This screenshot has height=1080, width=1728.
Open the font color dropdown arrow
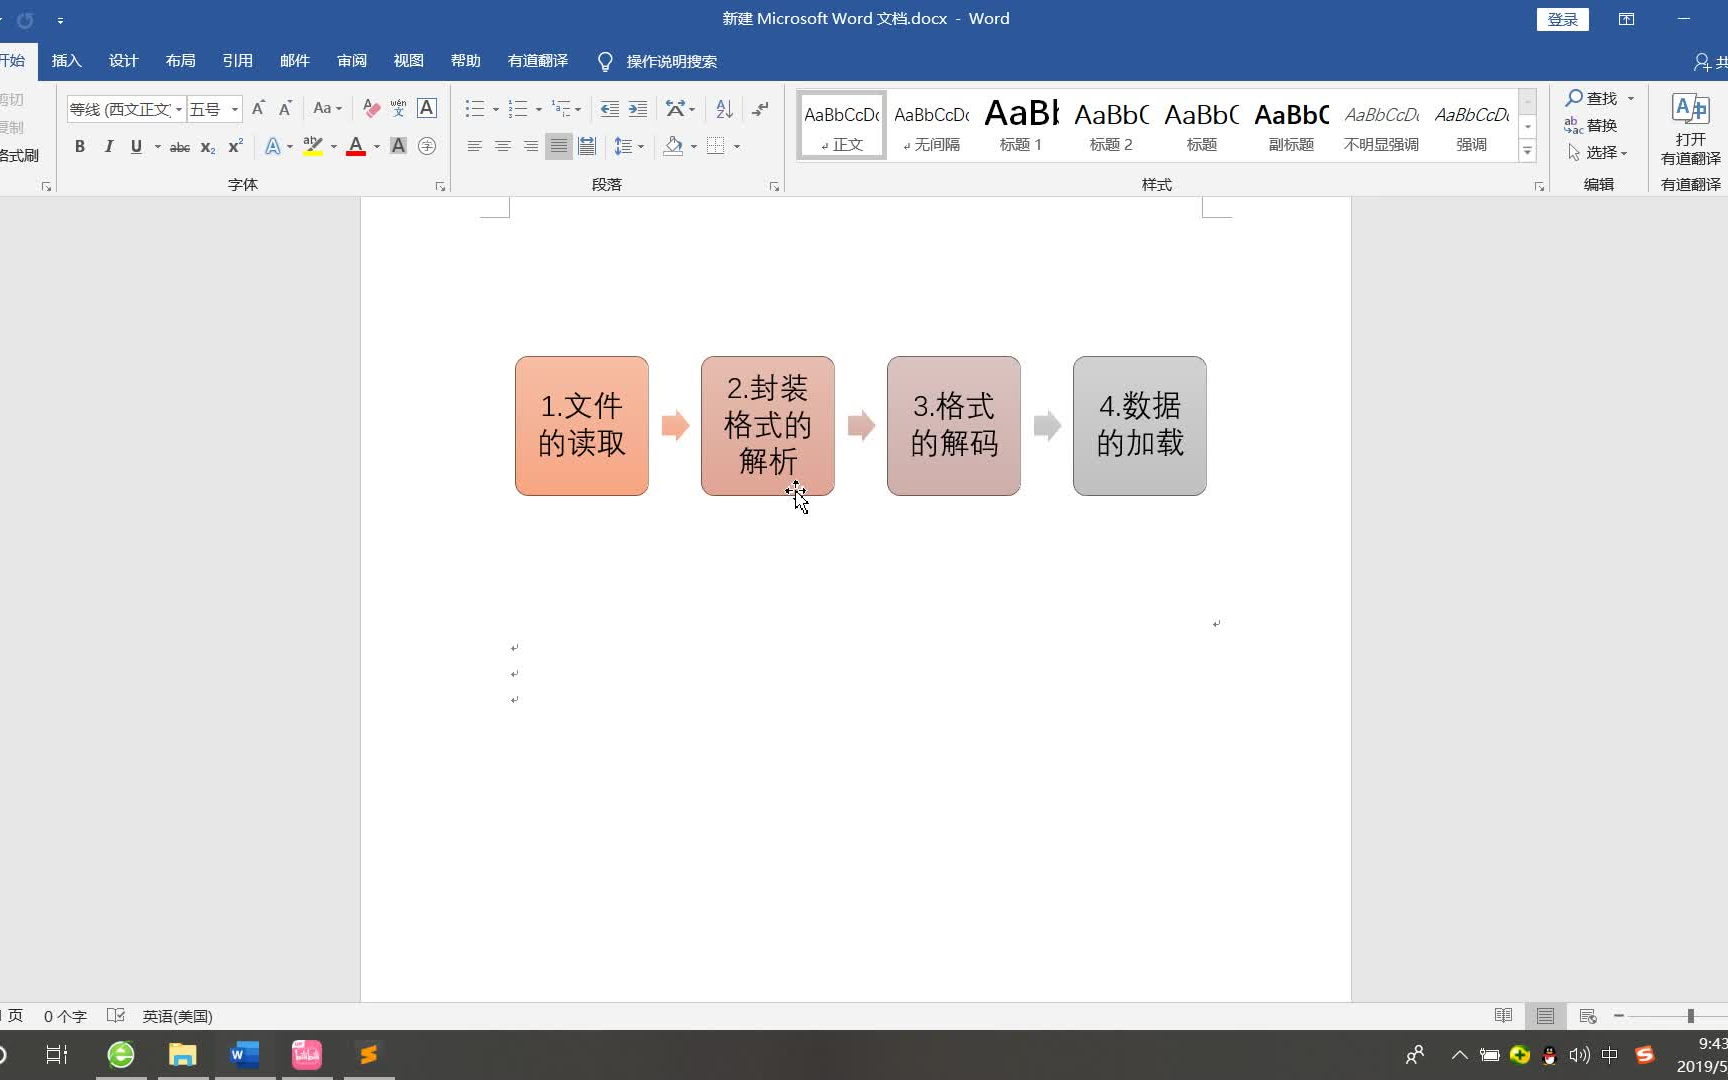point(376,147)
